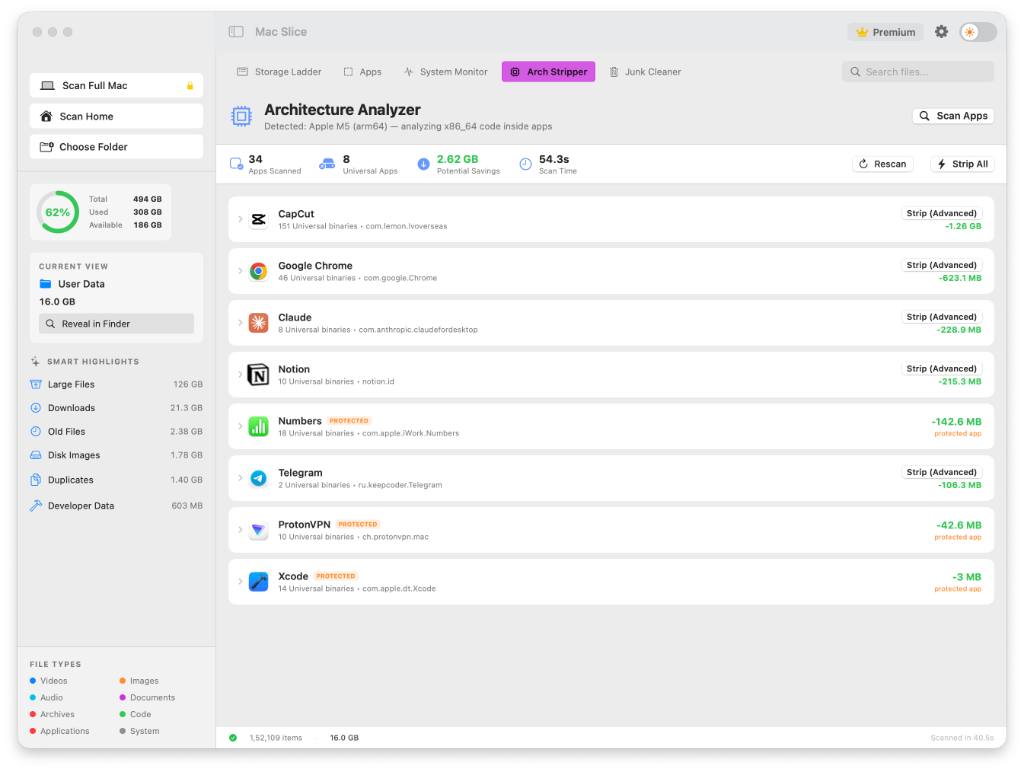Open the System Monitor tab

click(445, 72)
